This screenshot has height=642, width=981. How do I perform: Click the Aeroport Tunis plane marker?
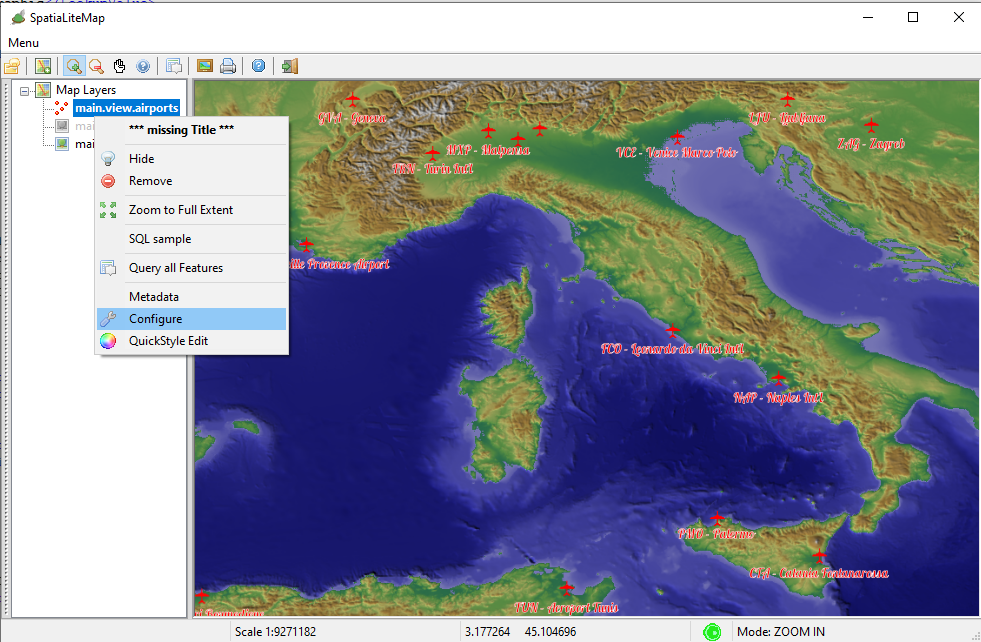coord(567,588)
